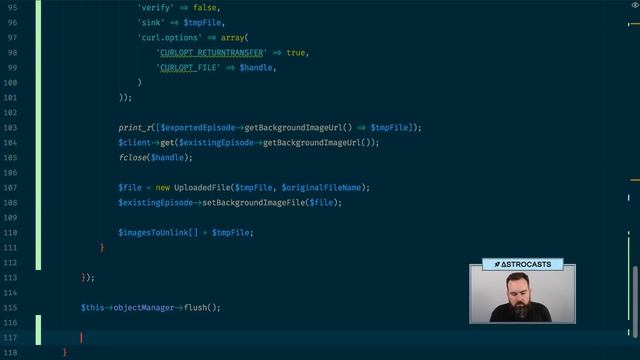The width and height of the screenshot is (640, 360).
Task: Open the webcam video thumbnail overlay
Action: click(x=522, y=293)
